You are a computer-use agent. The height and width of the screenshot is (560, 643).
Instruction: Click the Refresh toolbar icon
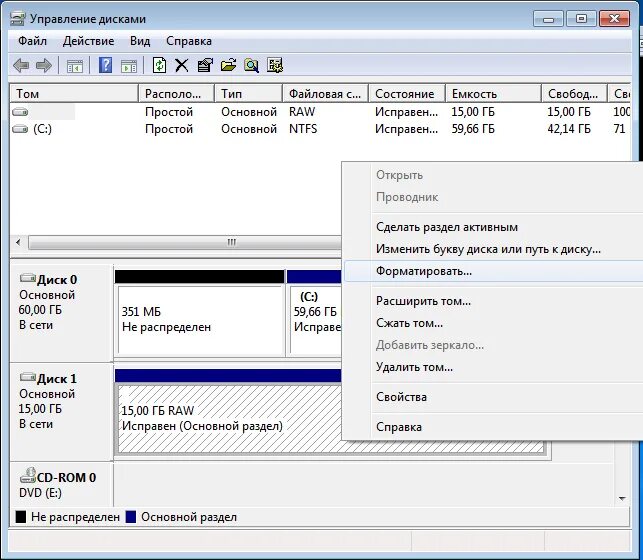click(x=160, y=65)
